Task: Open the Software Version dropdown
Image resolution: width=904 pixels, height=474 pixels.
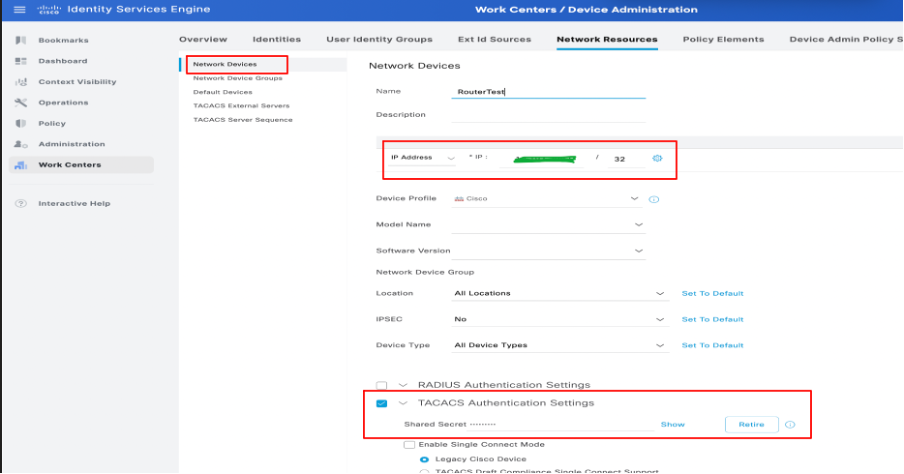Action: pyautogui.click(x=548, y=251)
